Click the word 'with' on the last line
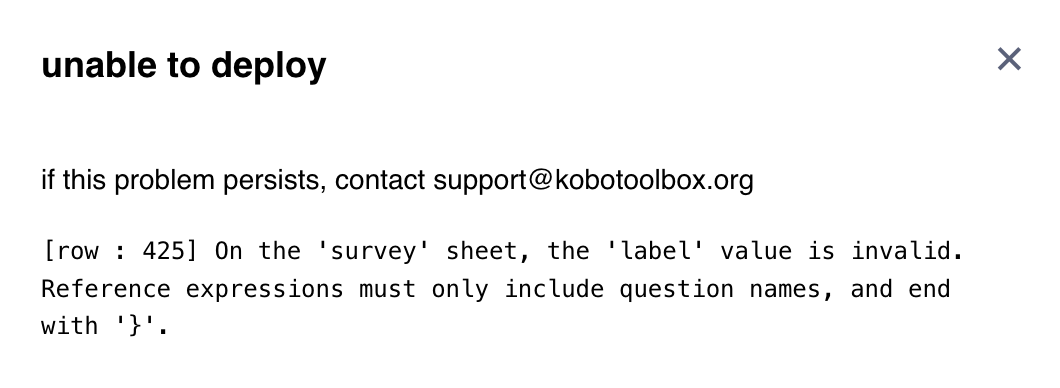This screenshot has height=388, width=1060. [x=70, y=327]
